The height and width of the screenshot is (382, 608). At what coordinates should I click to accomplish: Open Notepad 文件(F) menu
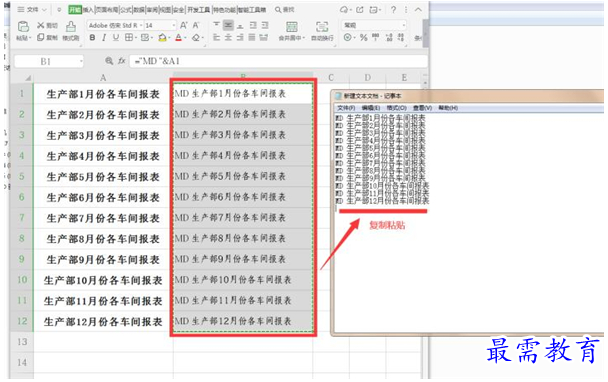[346, 108]
